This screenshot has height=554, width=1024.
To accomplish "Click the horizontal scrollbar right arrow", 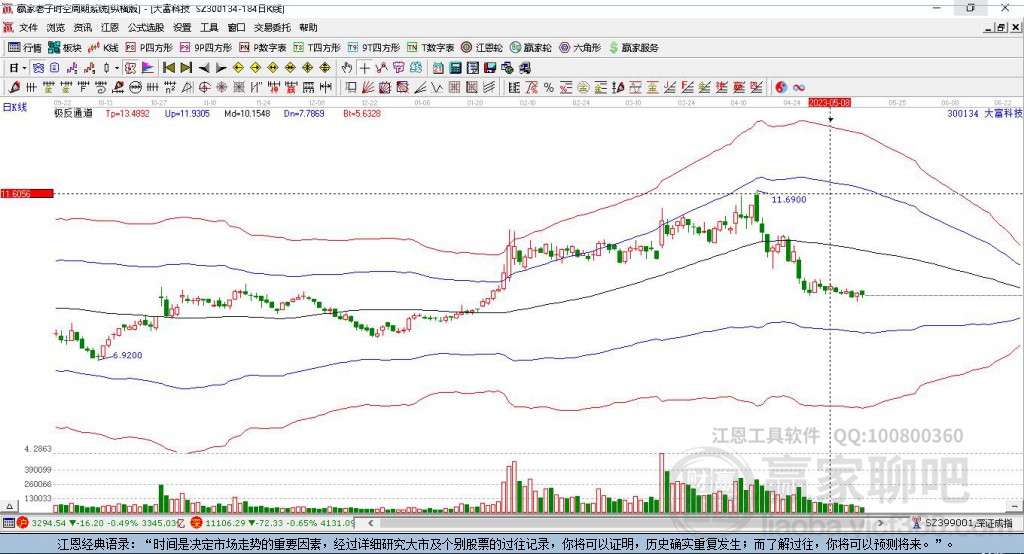I will tap(880, 523).
